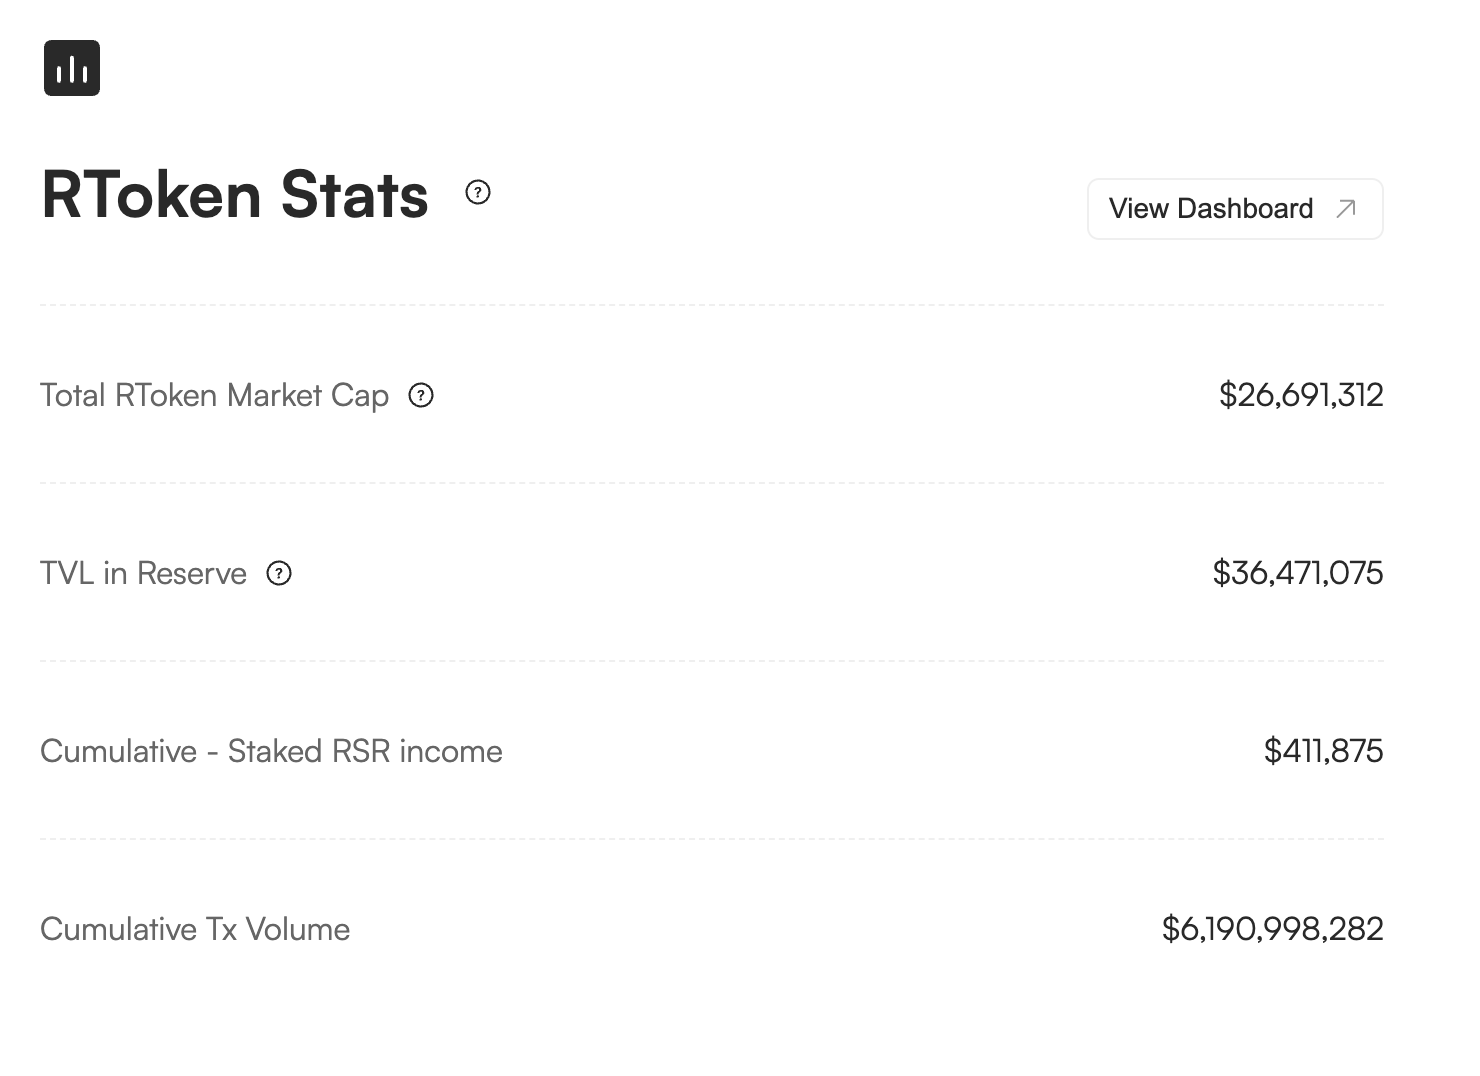Viewport: 1480px width, 1076px height.
Task: Select the Cumulative Tx Volume label
Action: tap(195, 930)
